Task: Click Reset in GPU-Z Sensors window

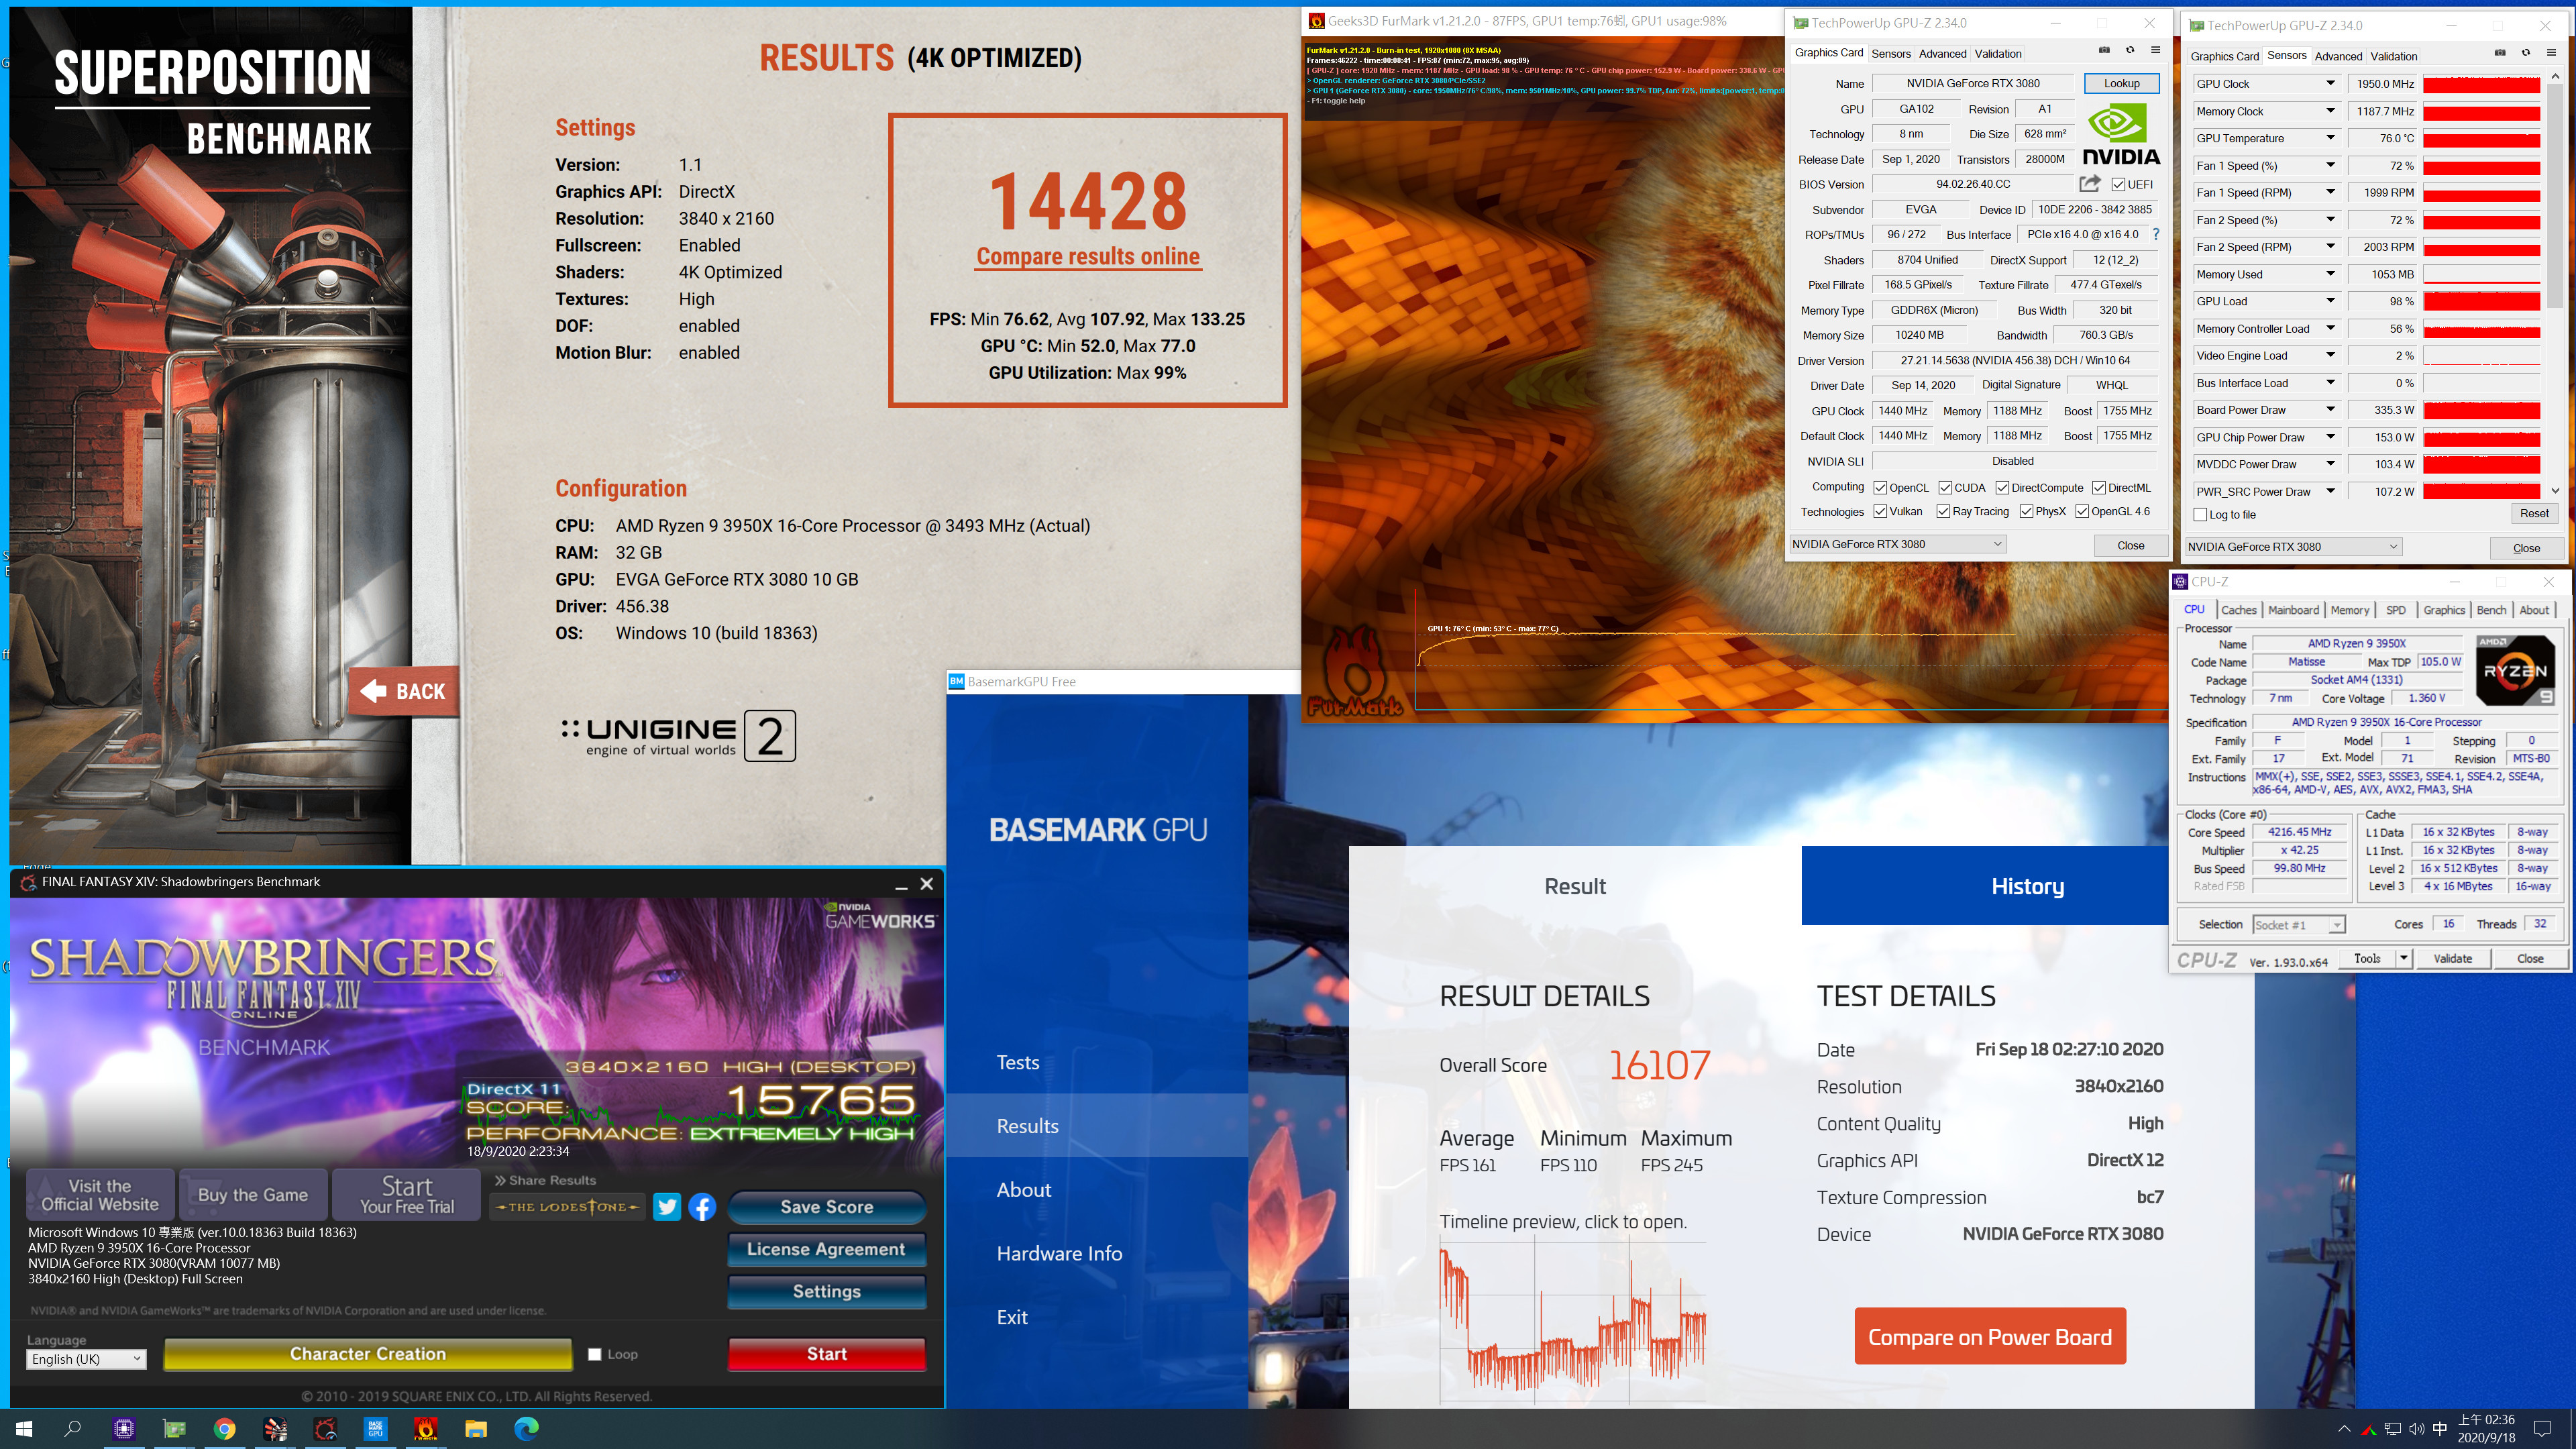Action: [2534, 514]
